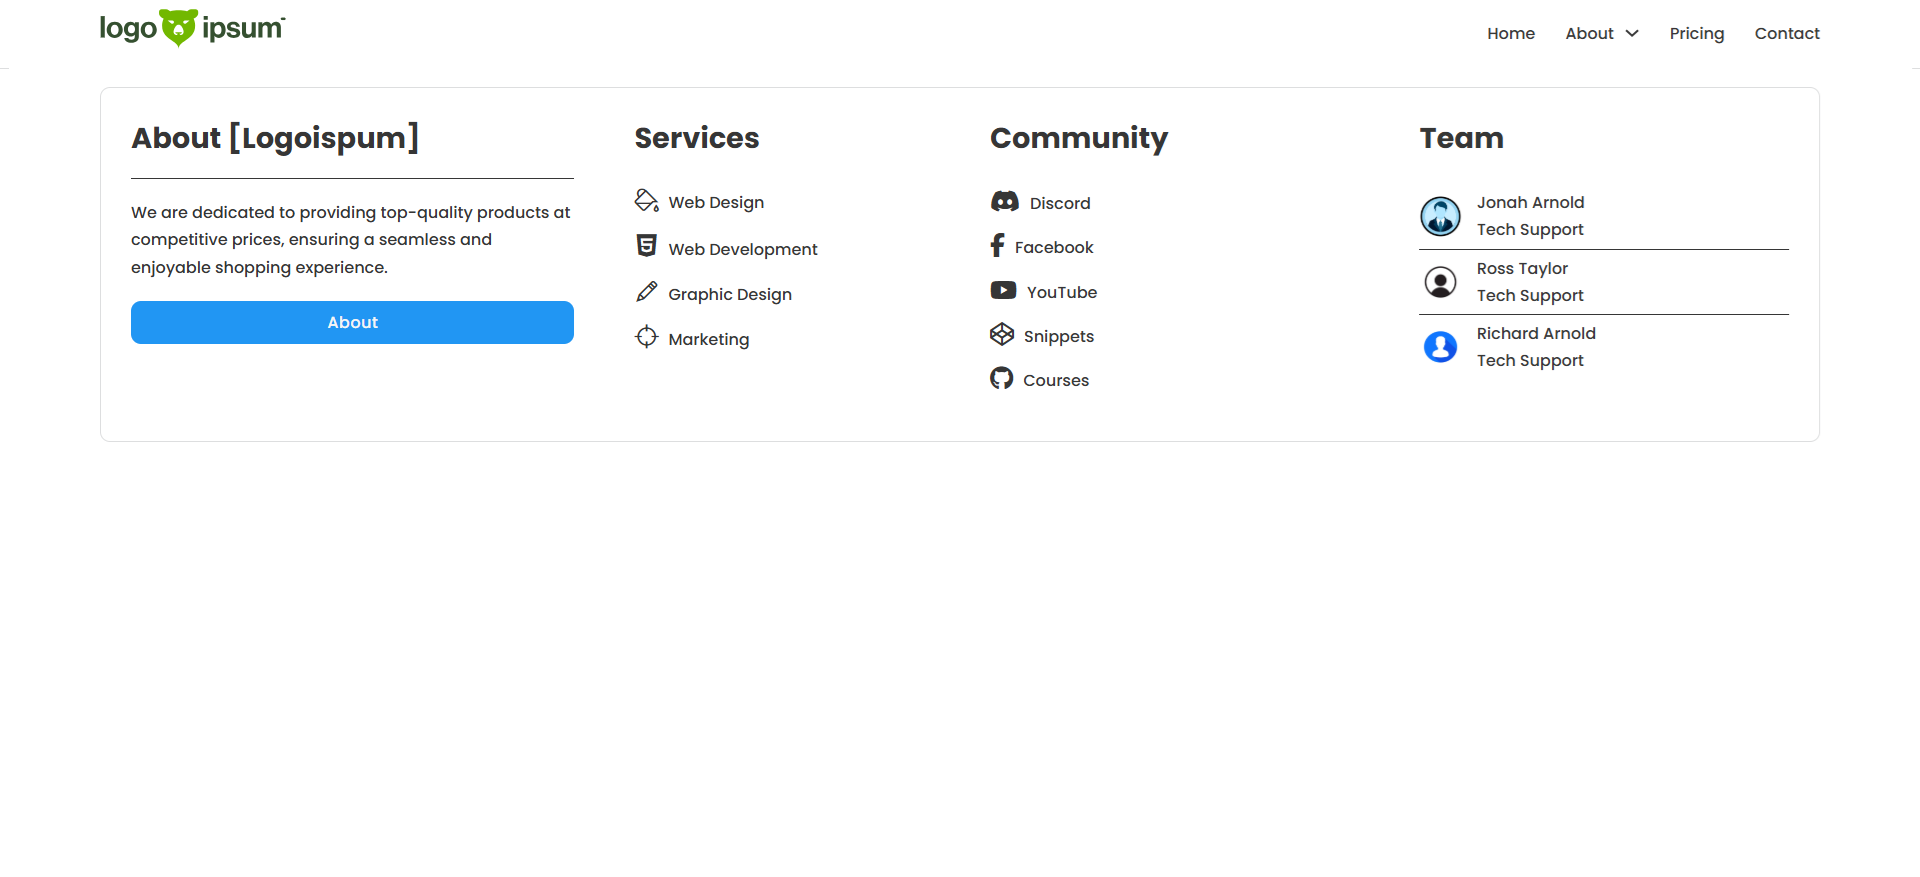Click the Community heading
The image size is (1920, 877).
point(1079,138)
